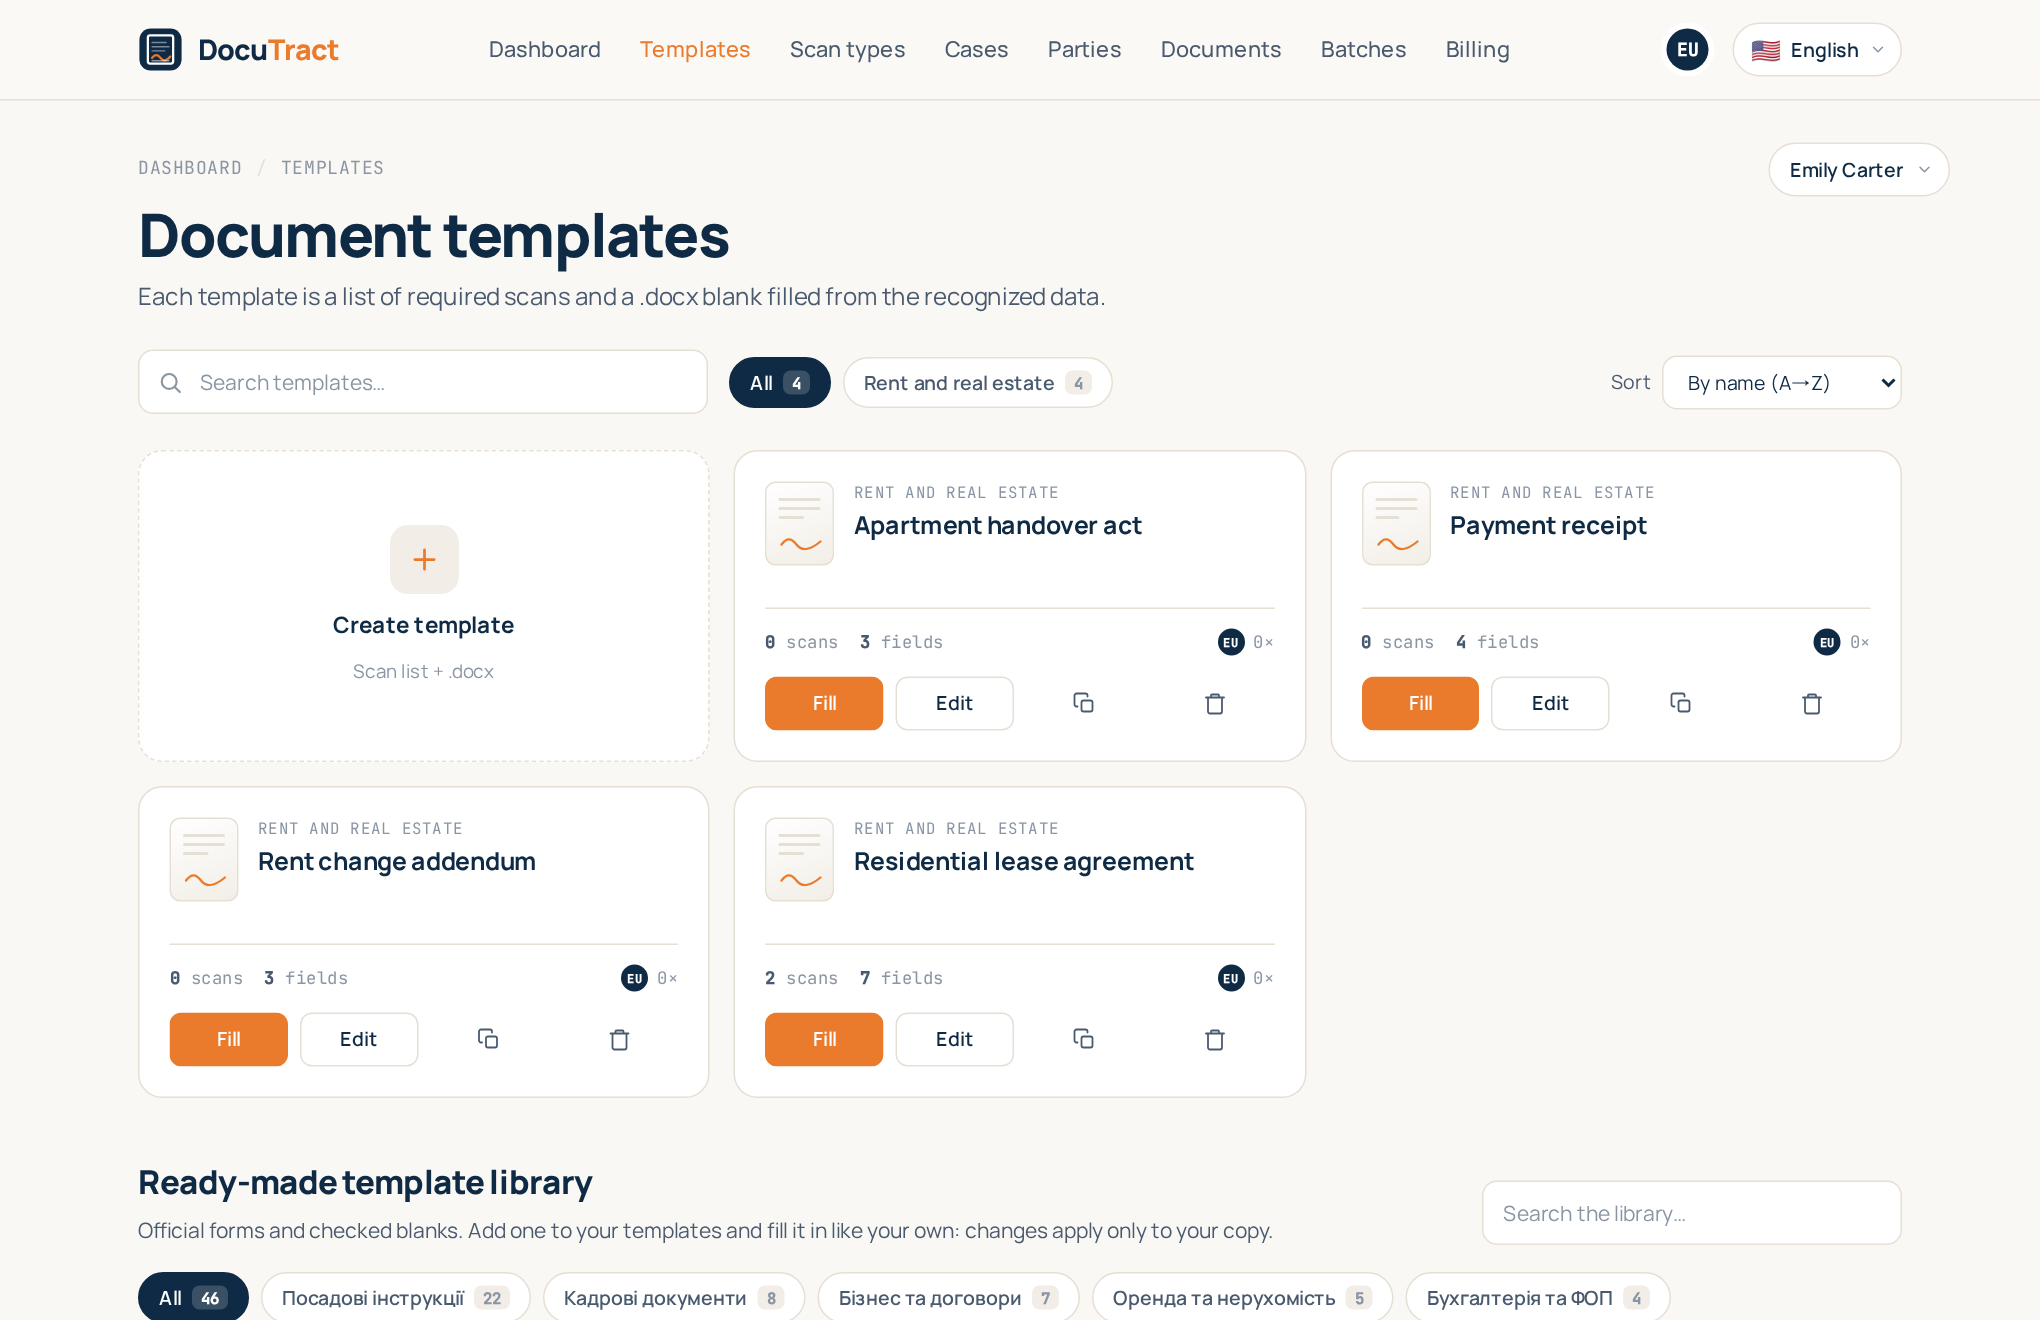Delete the Residential lease agreement template

pos(1215,1039)
